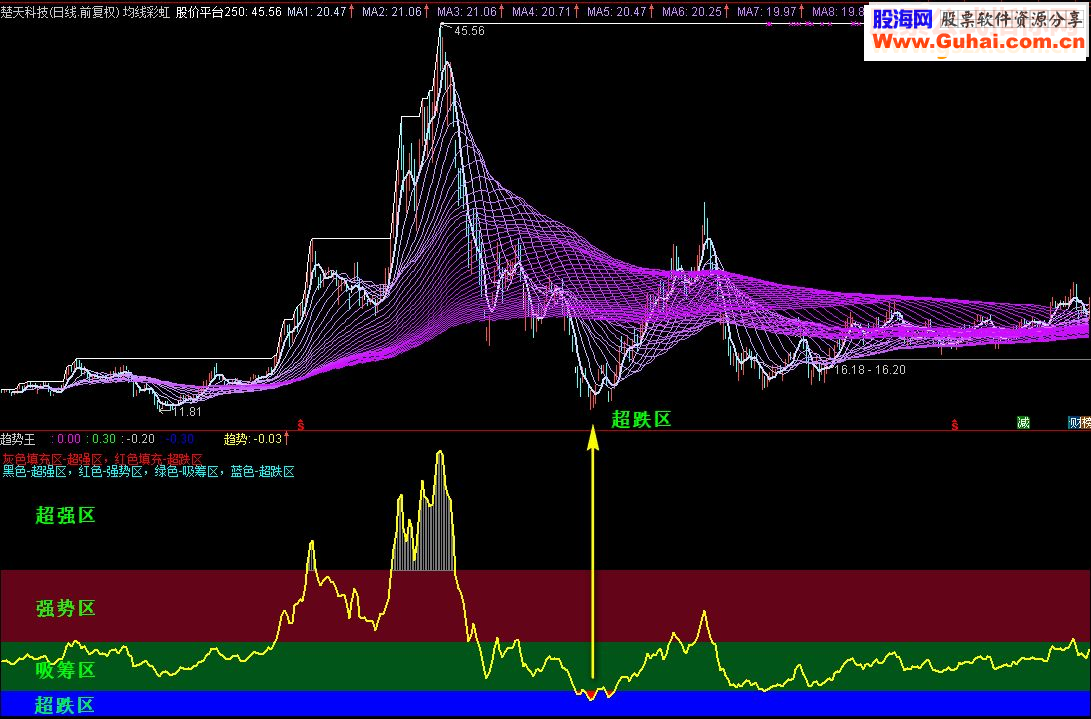The height and width of the screenshot is (719, 1091).
Task: Open the blue 财 info icon
Action: point(1074,422)
